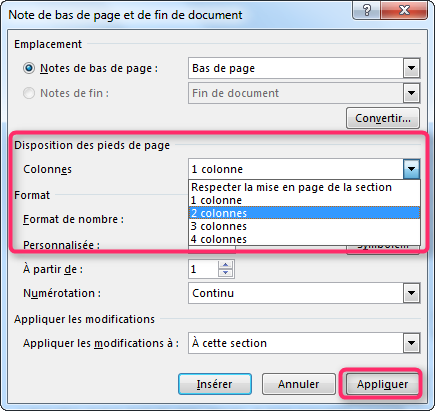
Task: Open the Bas de page dropdown arrow
Action: [x=411, y=68]
